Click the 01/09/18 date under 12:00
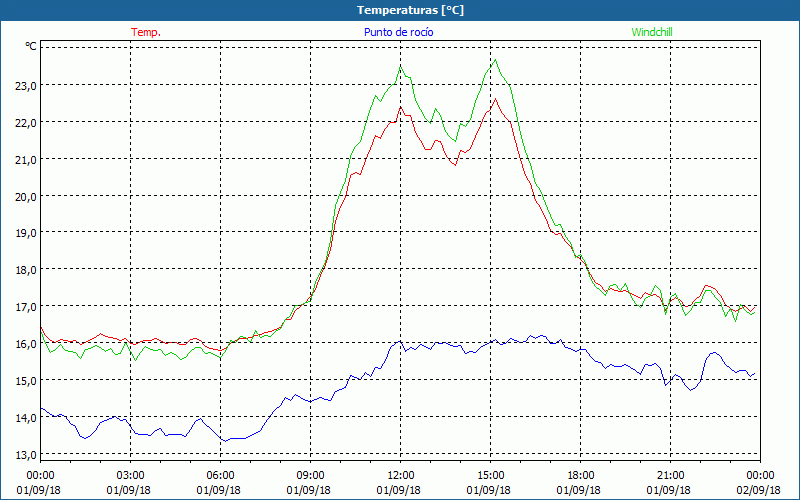Screen dimensions: 800x500 click(398, 490)
